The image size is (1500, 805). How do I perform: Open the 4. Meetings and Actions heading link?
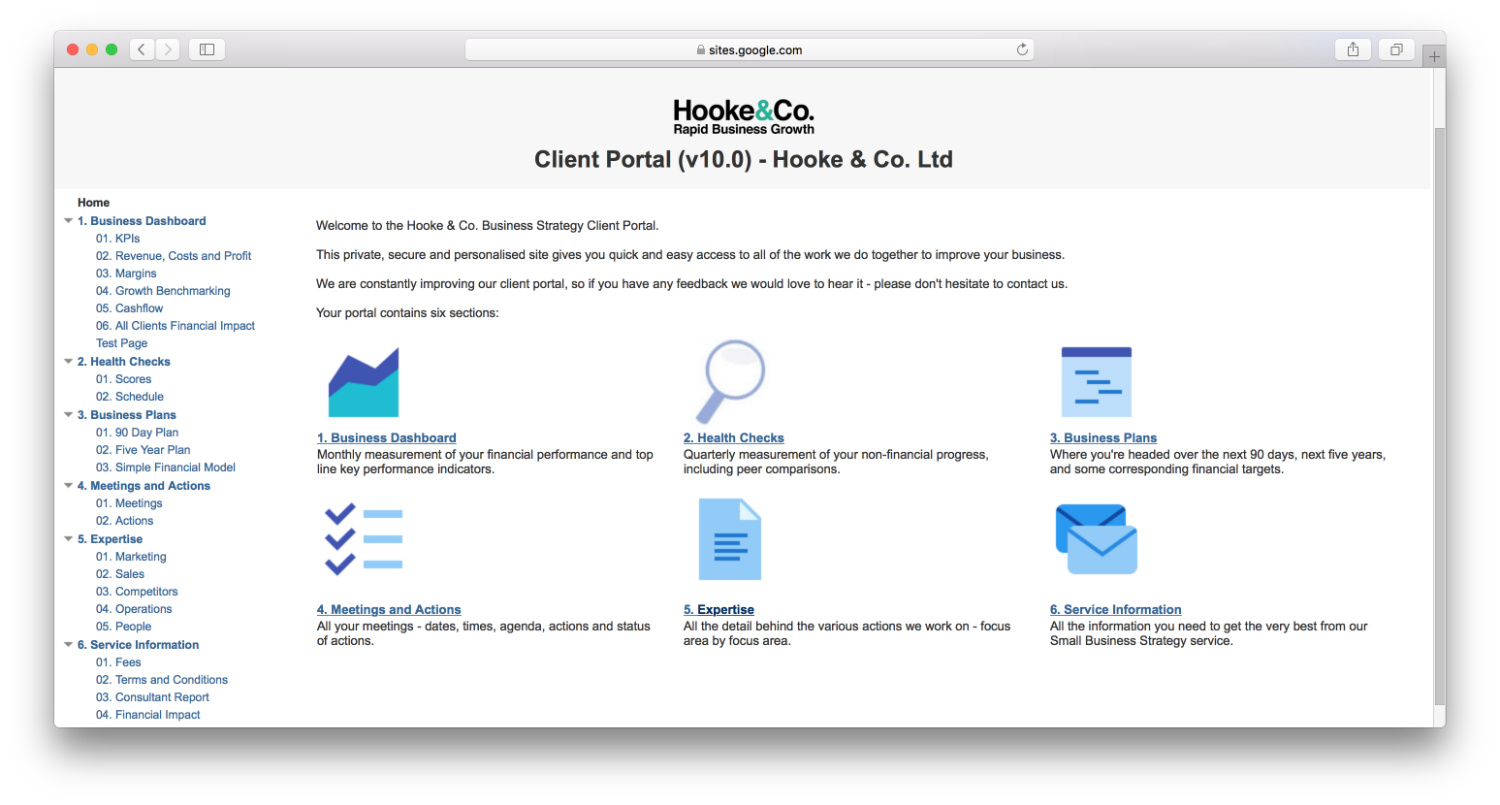389,610
